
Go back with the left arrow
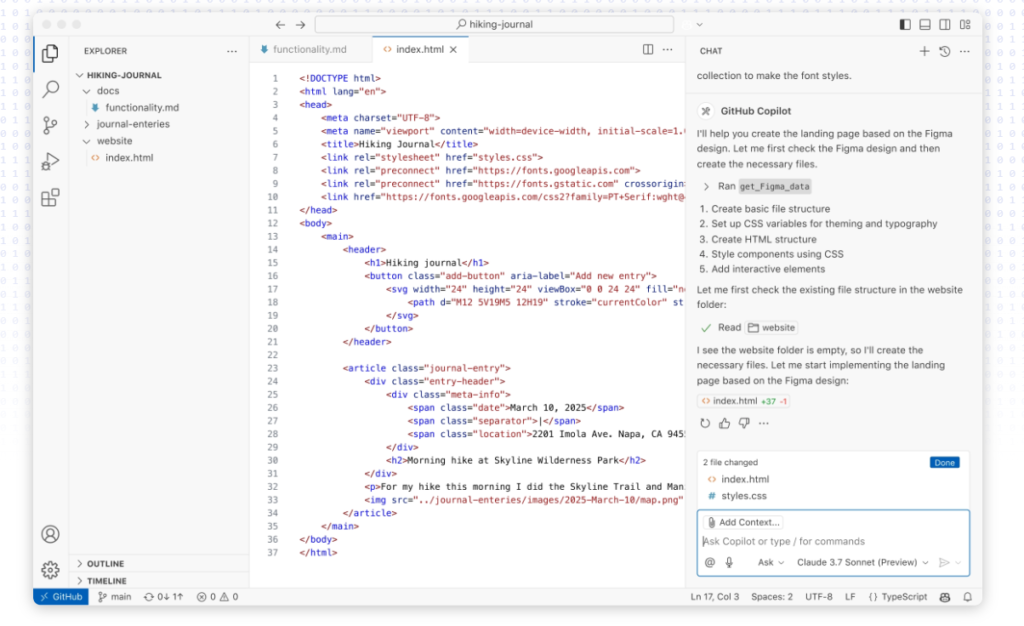(x=280, y=24)
